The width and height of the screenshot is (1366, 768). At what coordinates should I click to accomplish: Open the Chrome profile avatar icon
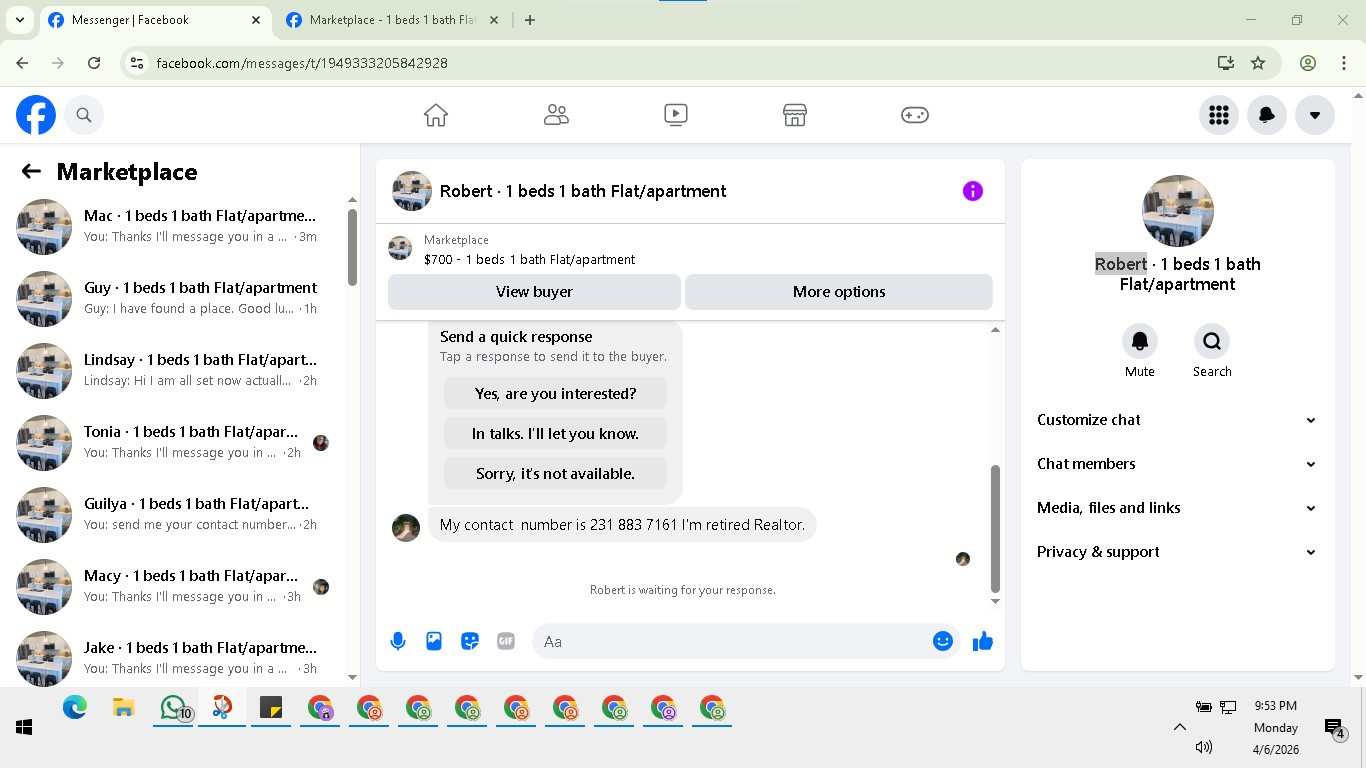pos(1308,63)
